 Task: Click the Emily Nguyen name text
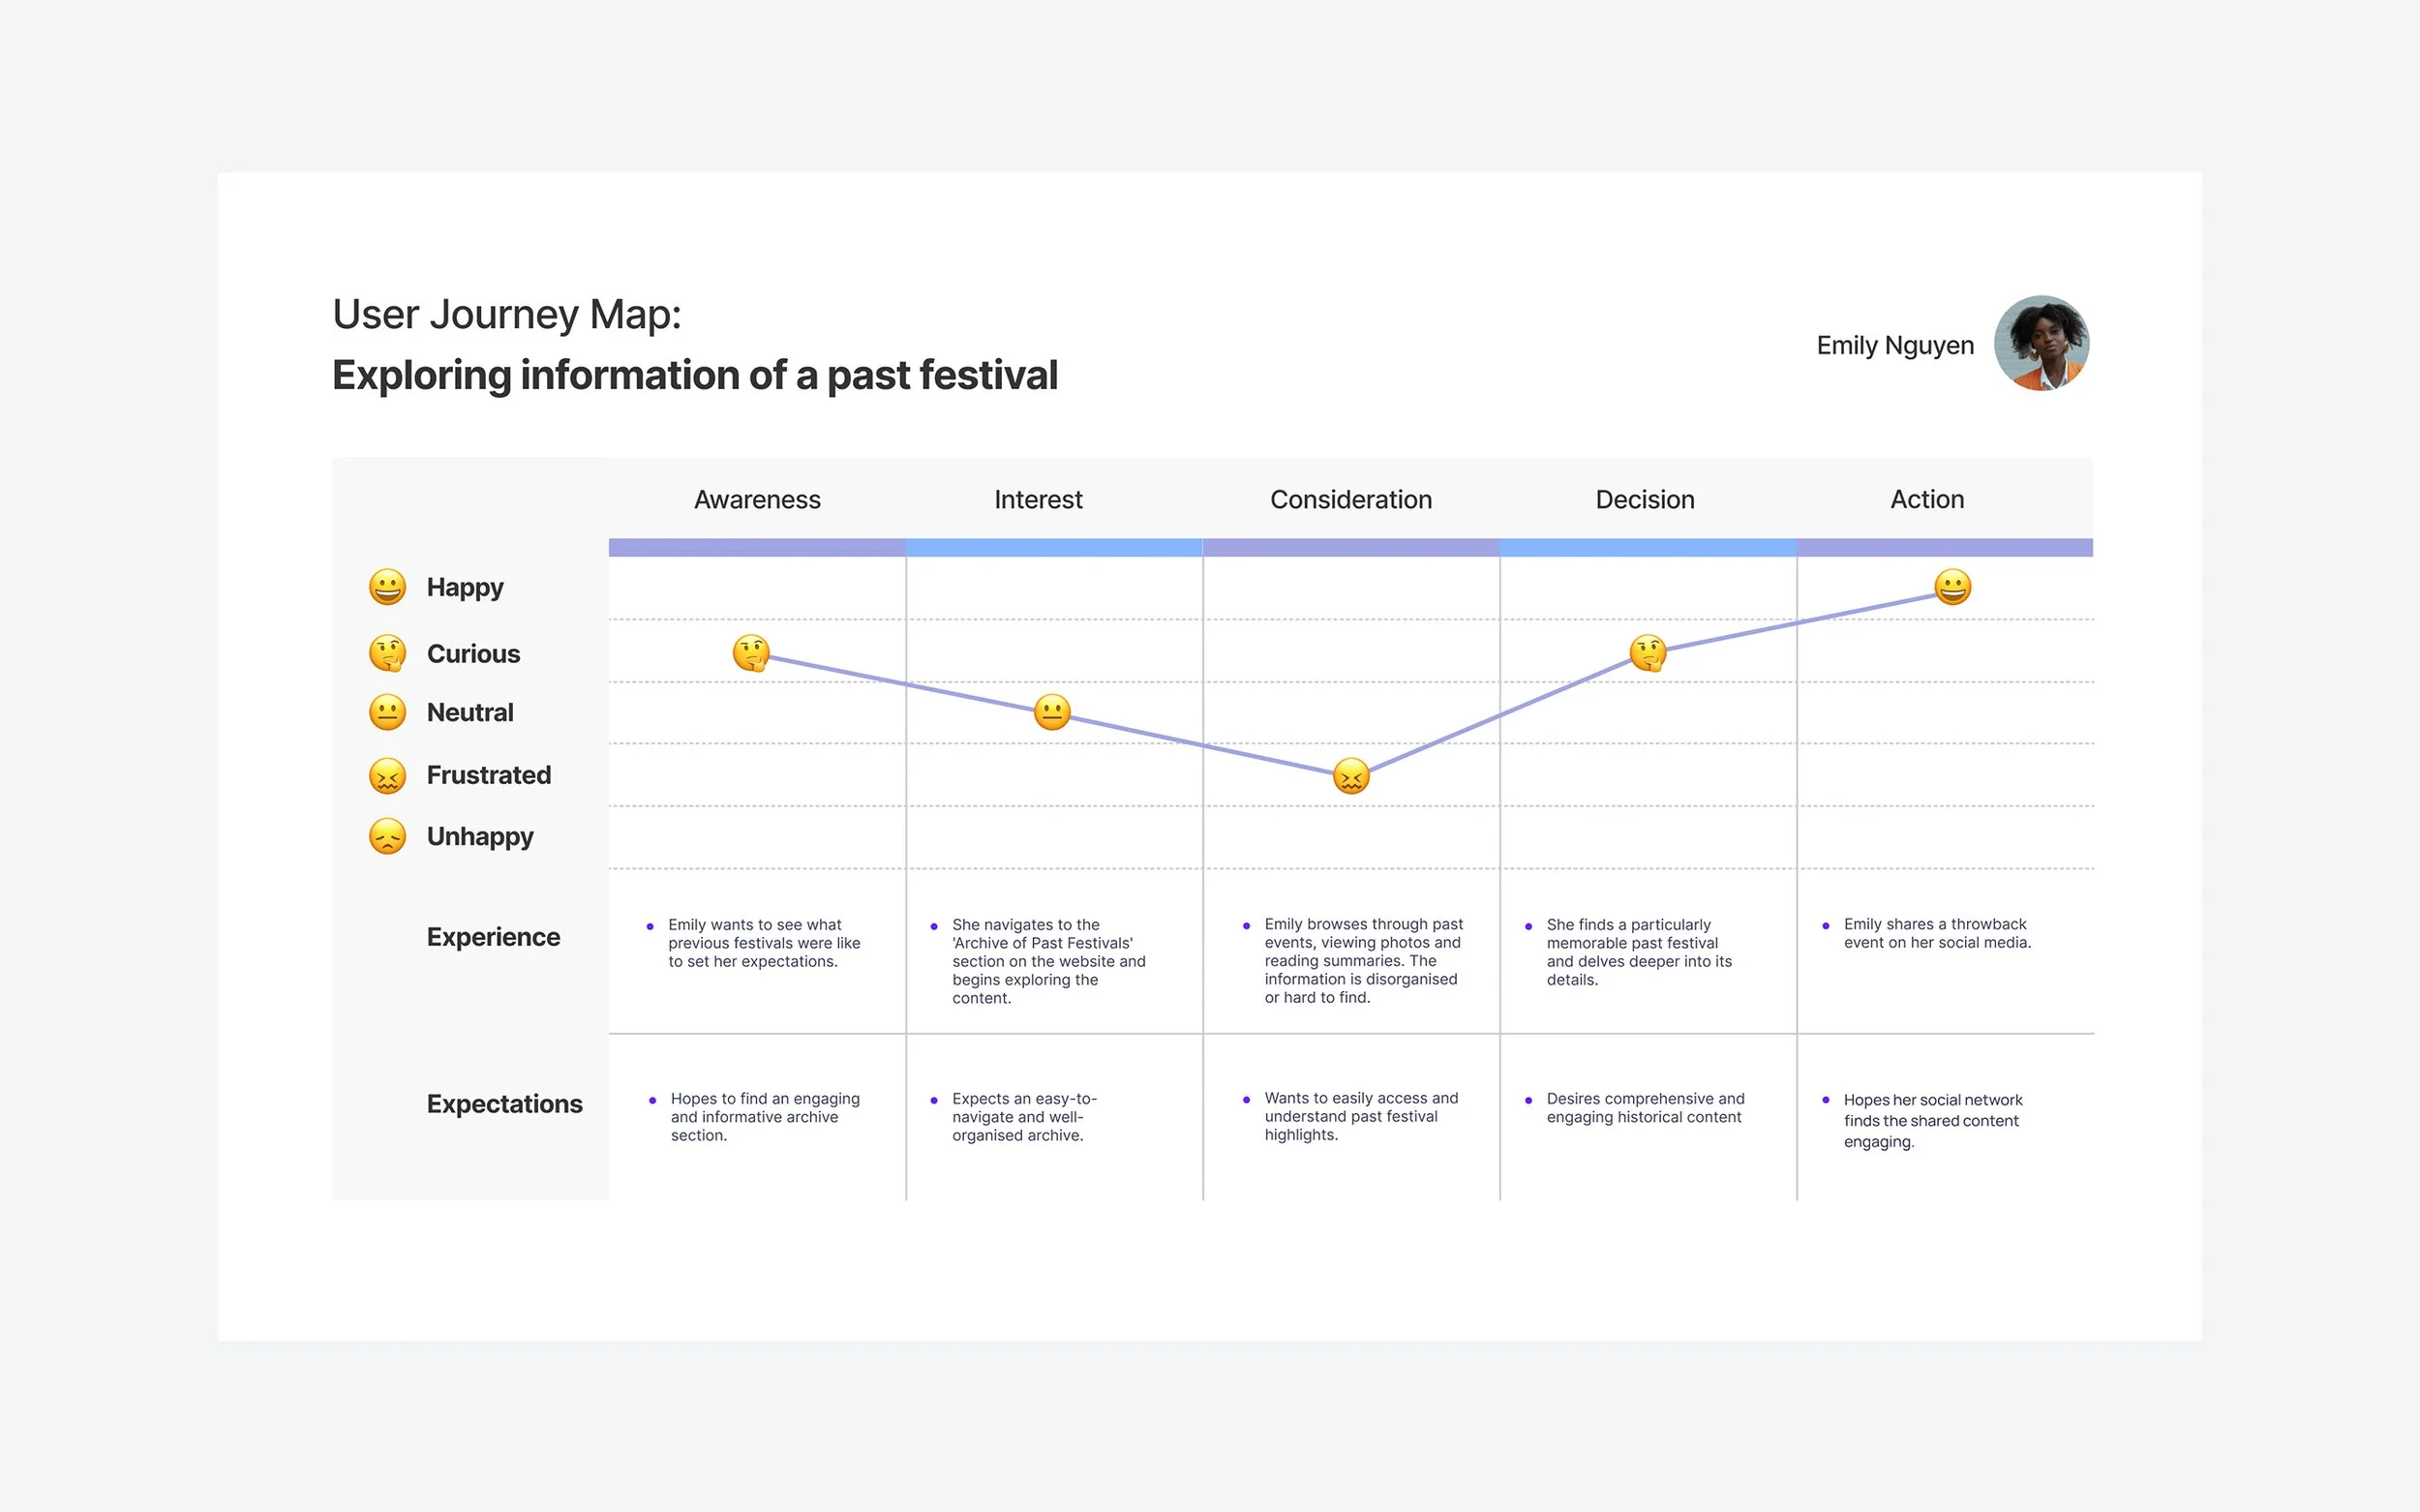point(1895,345)
